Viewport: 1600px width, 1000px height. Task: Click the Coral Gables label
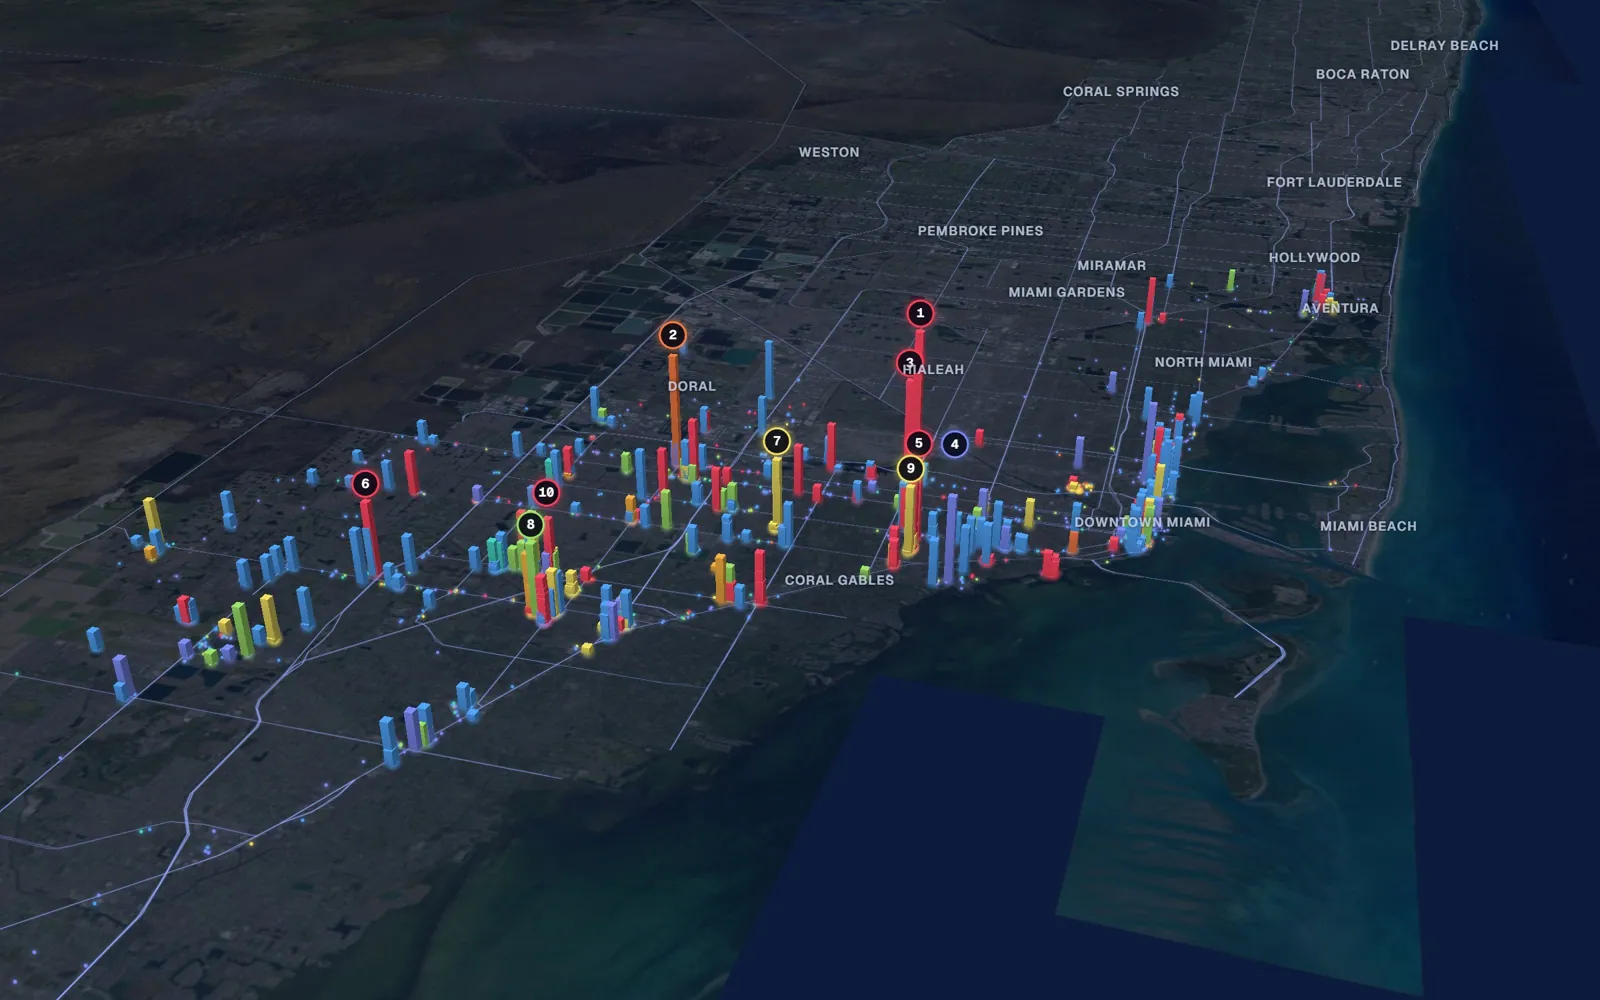click(x=839, y=580)
